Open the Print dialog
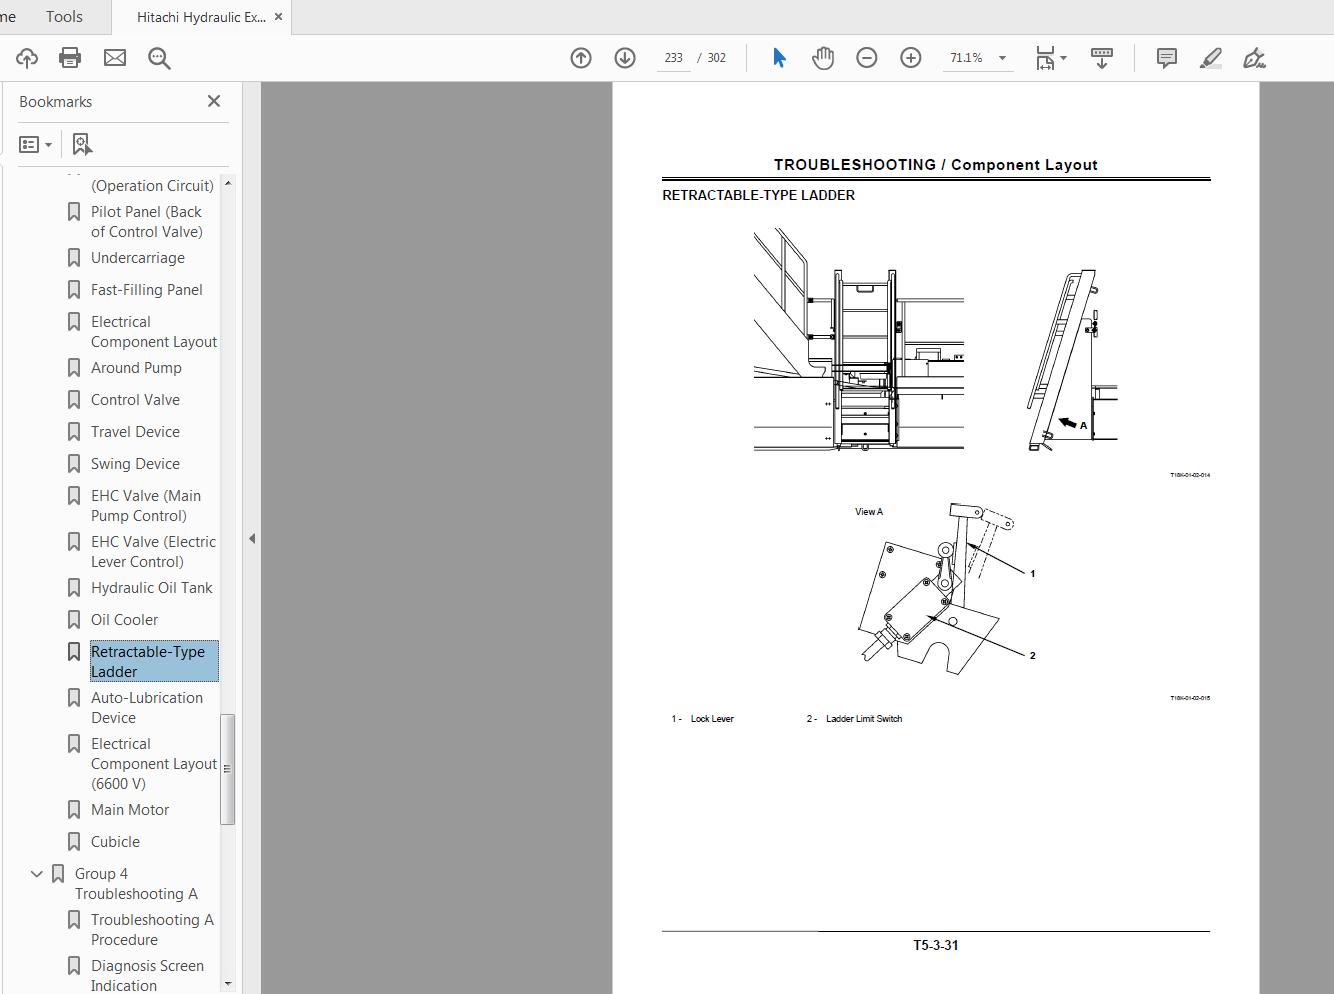 pyautogui.click(x=69, y=57)
